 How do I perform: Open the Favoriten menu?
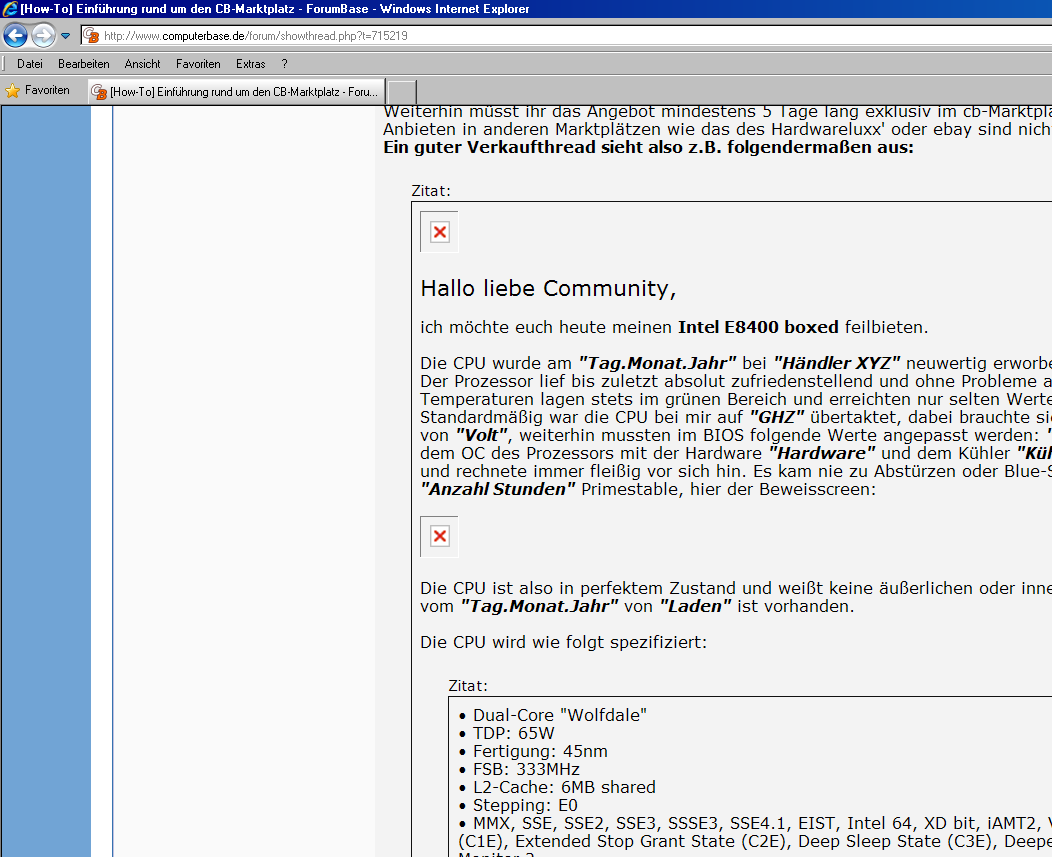point(198,64)
